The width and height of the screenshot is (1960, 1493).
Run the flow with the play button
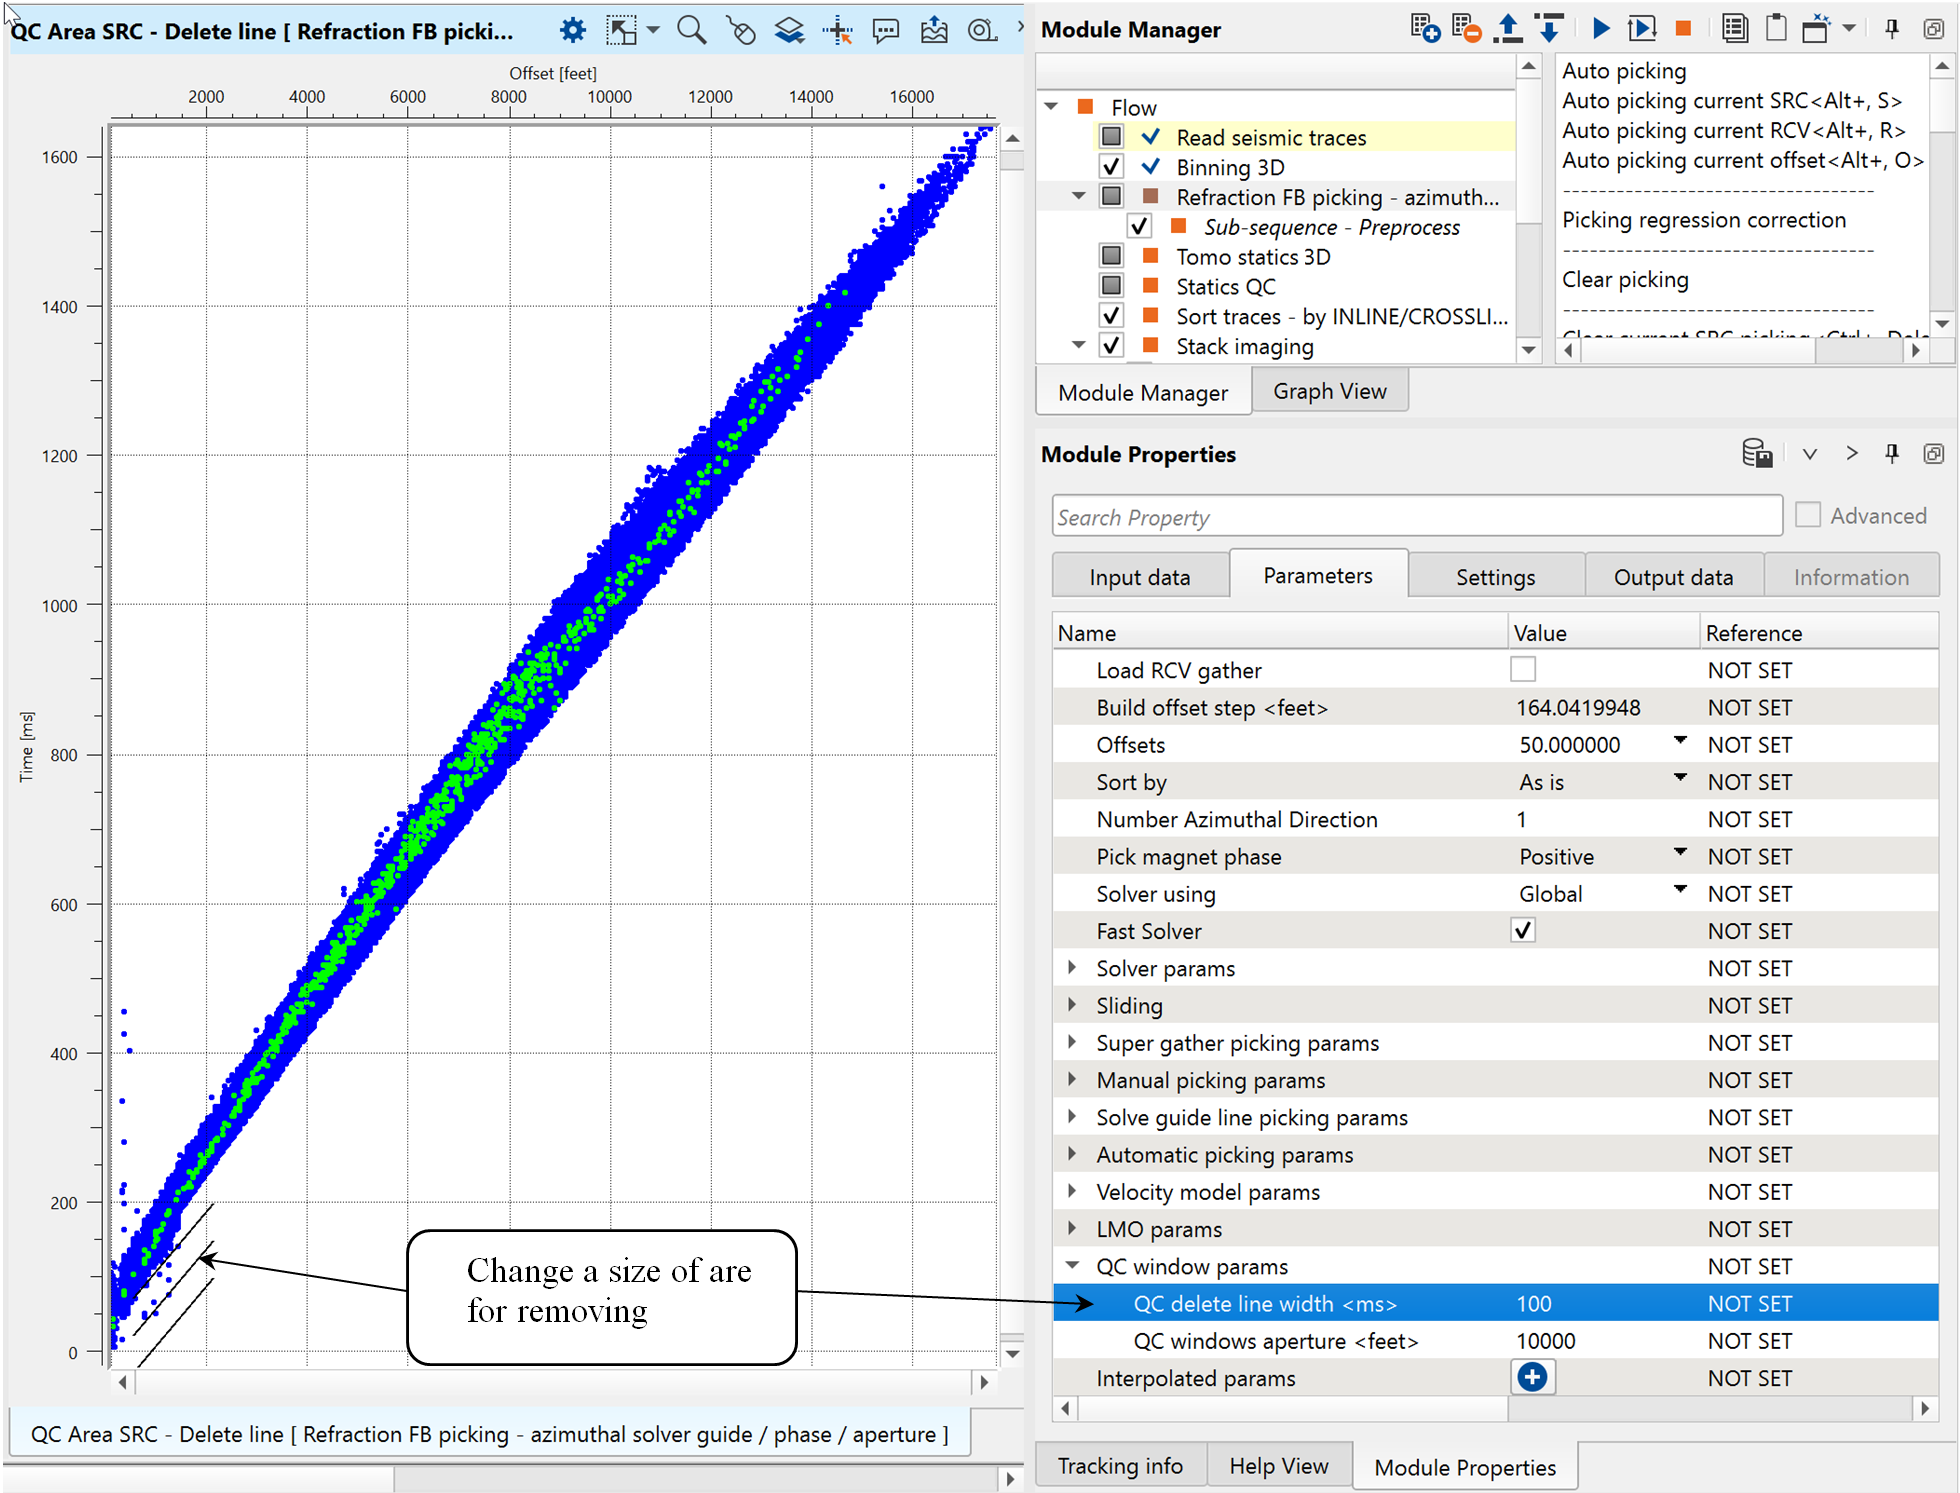pos(1600,28)
